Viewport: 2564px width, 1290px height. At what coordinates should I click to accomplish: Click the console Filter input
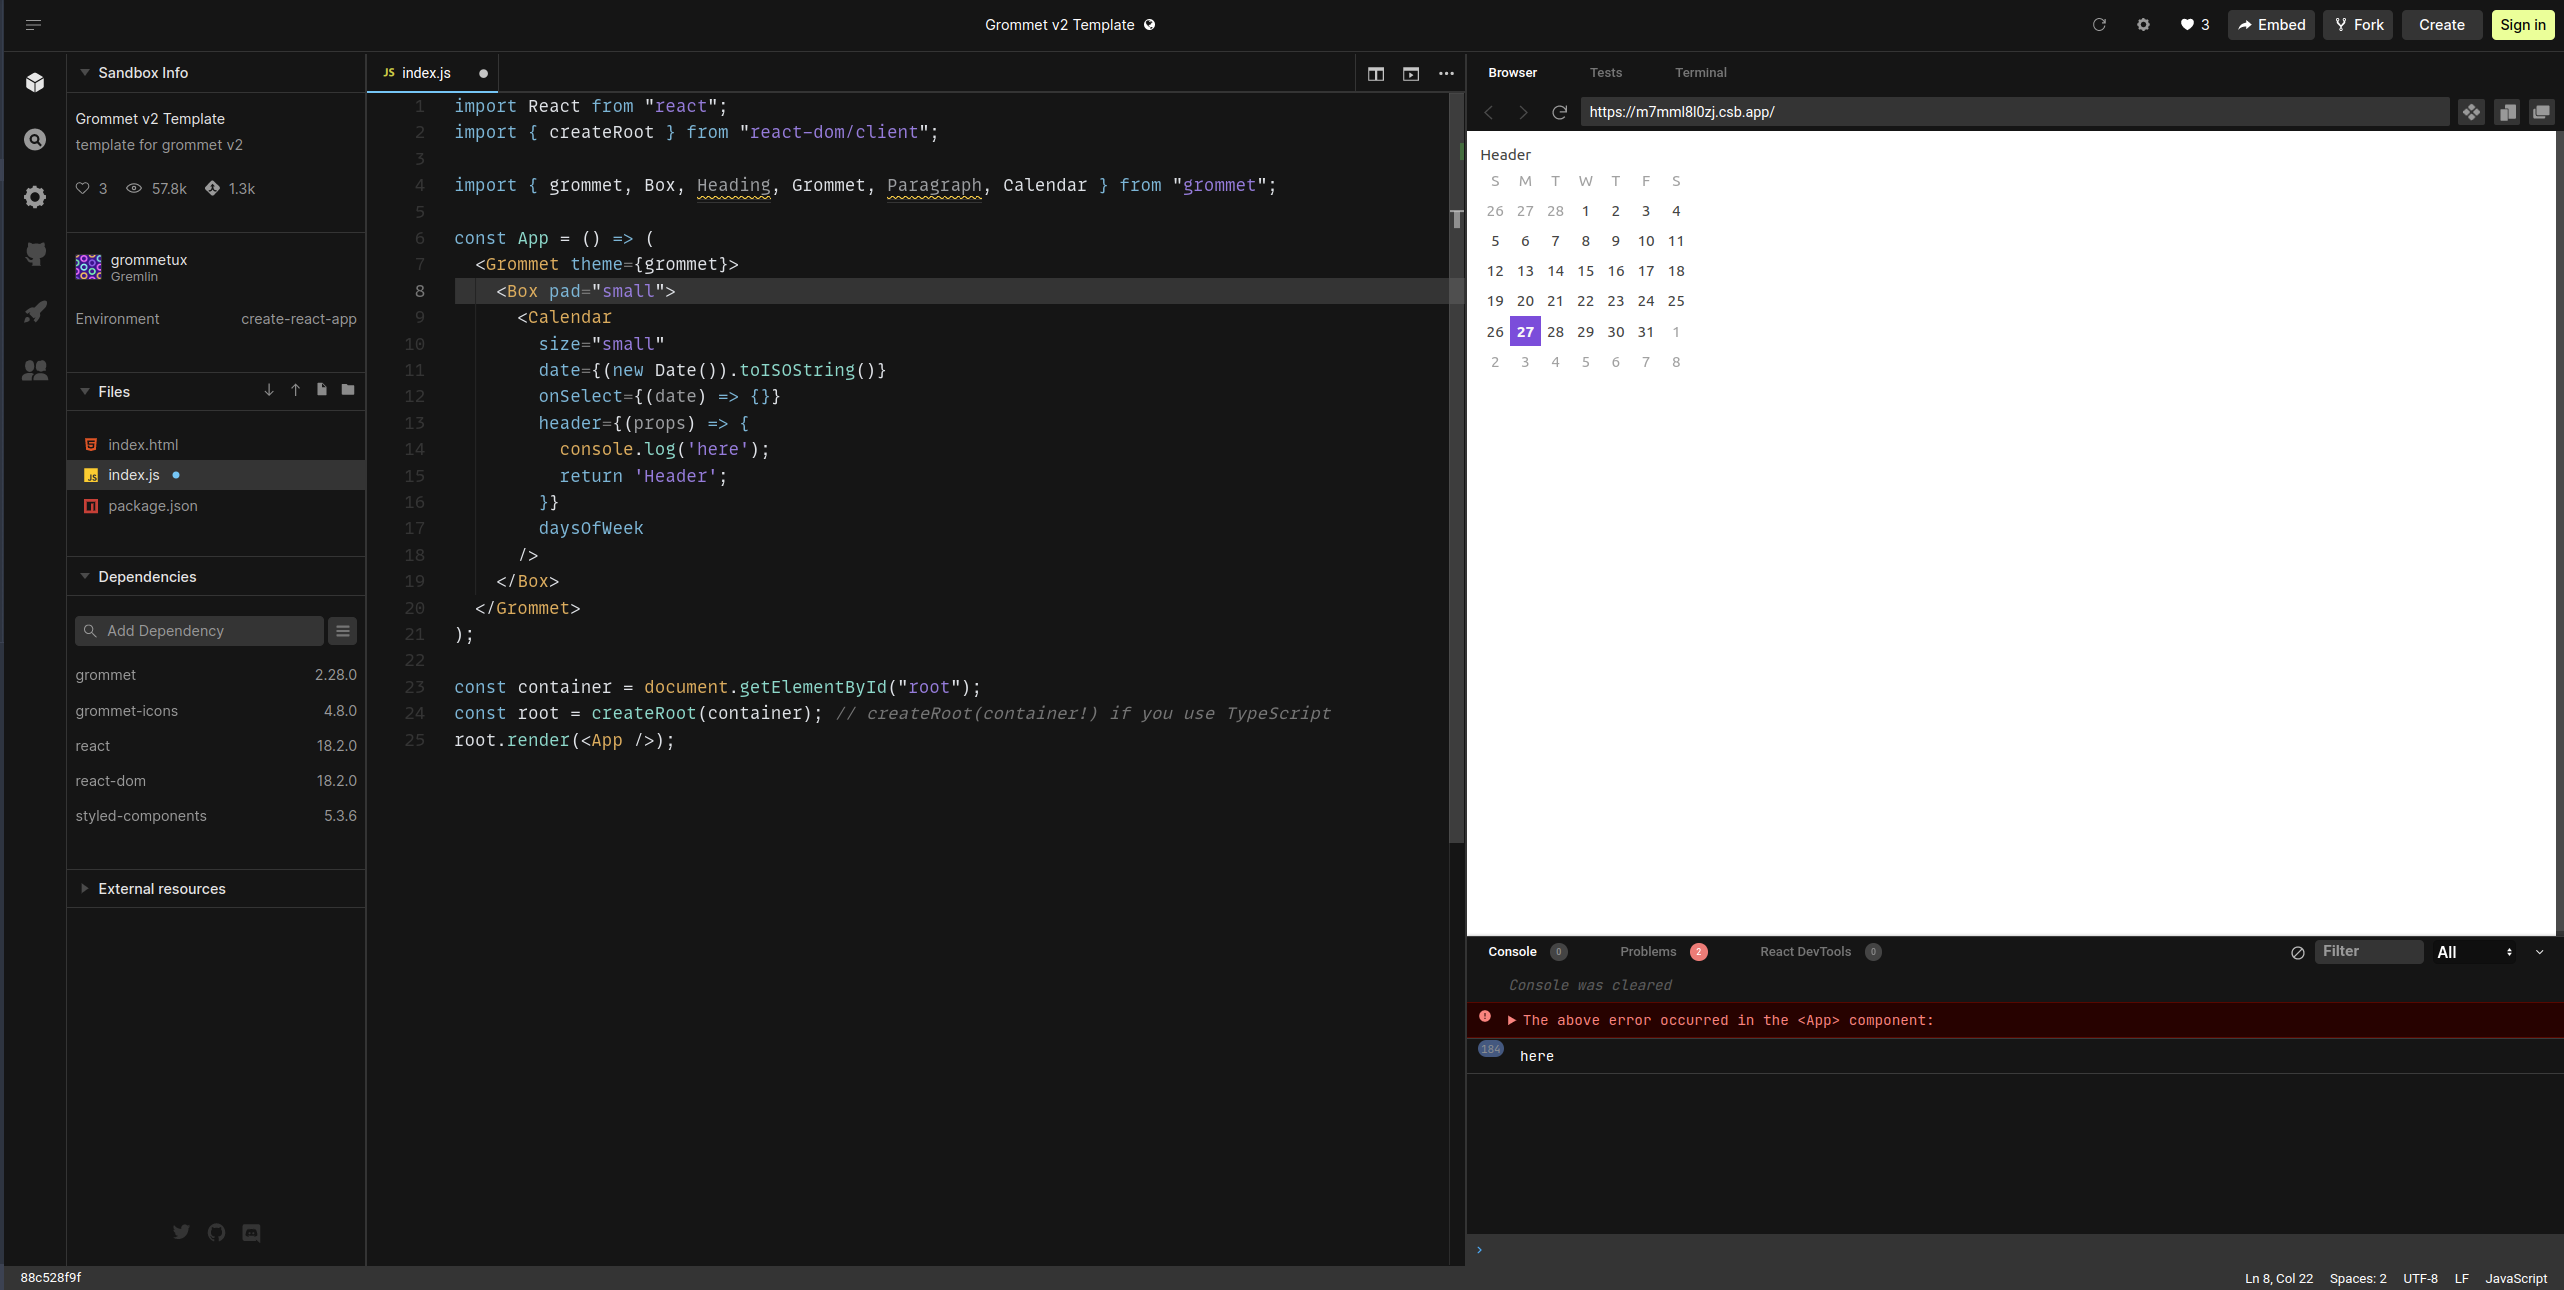[2367, 952]
